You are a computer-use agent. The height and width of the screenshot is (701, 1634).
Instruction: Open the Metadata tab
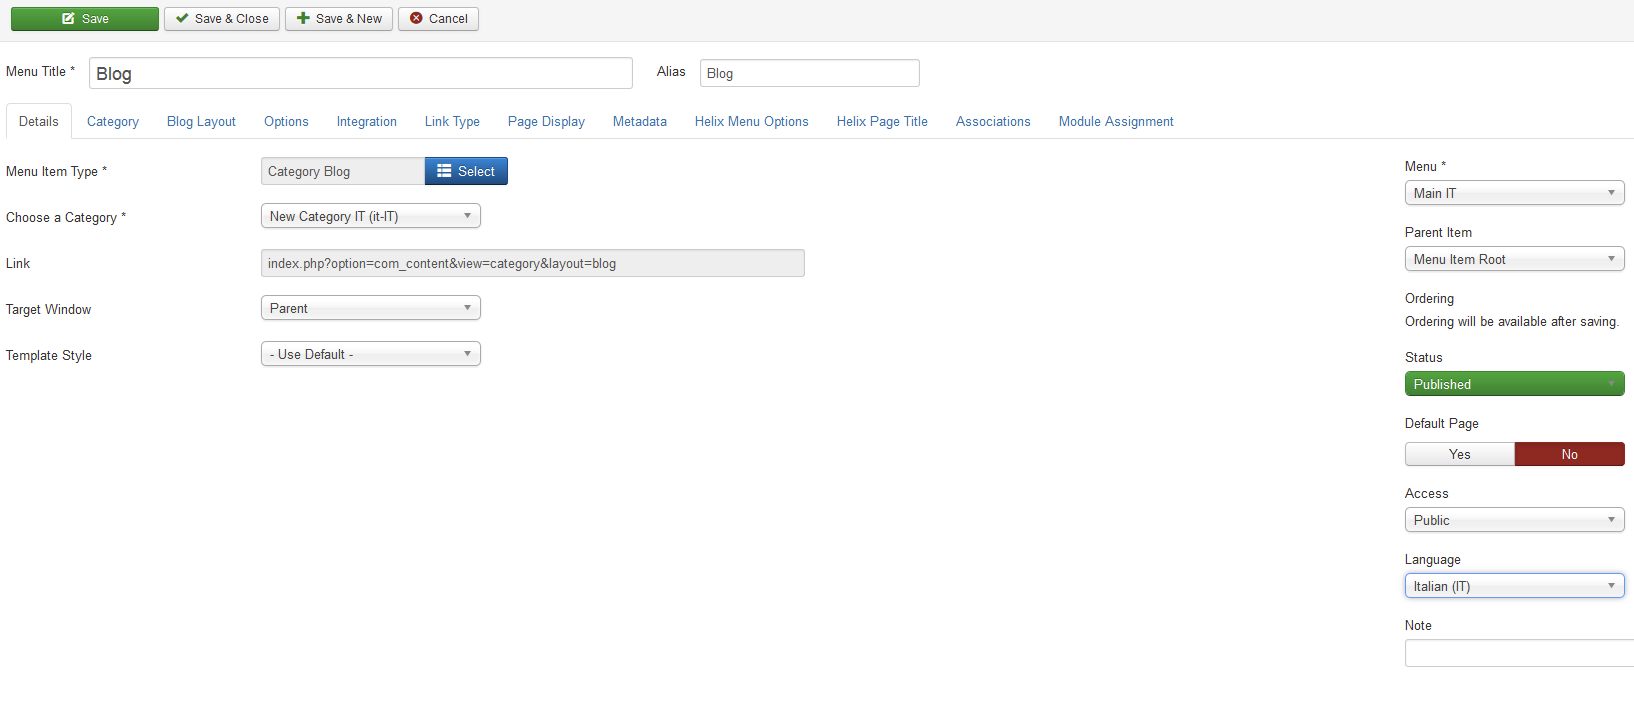coord(639,121)
